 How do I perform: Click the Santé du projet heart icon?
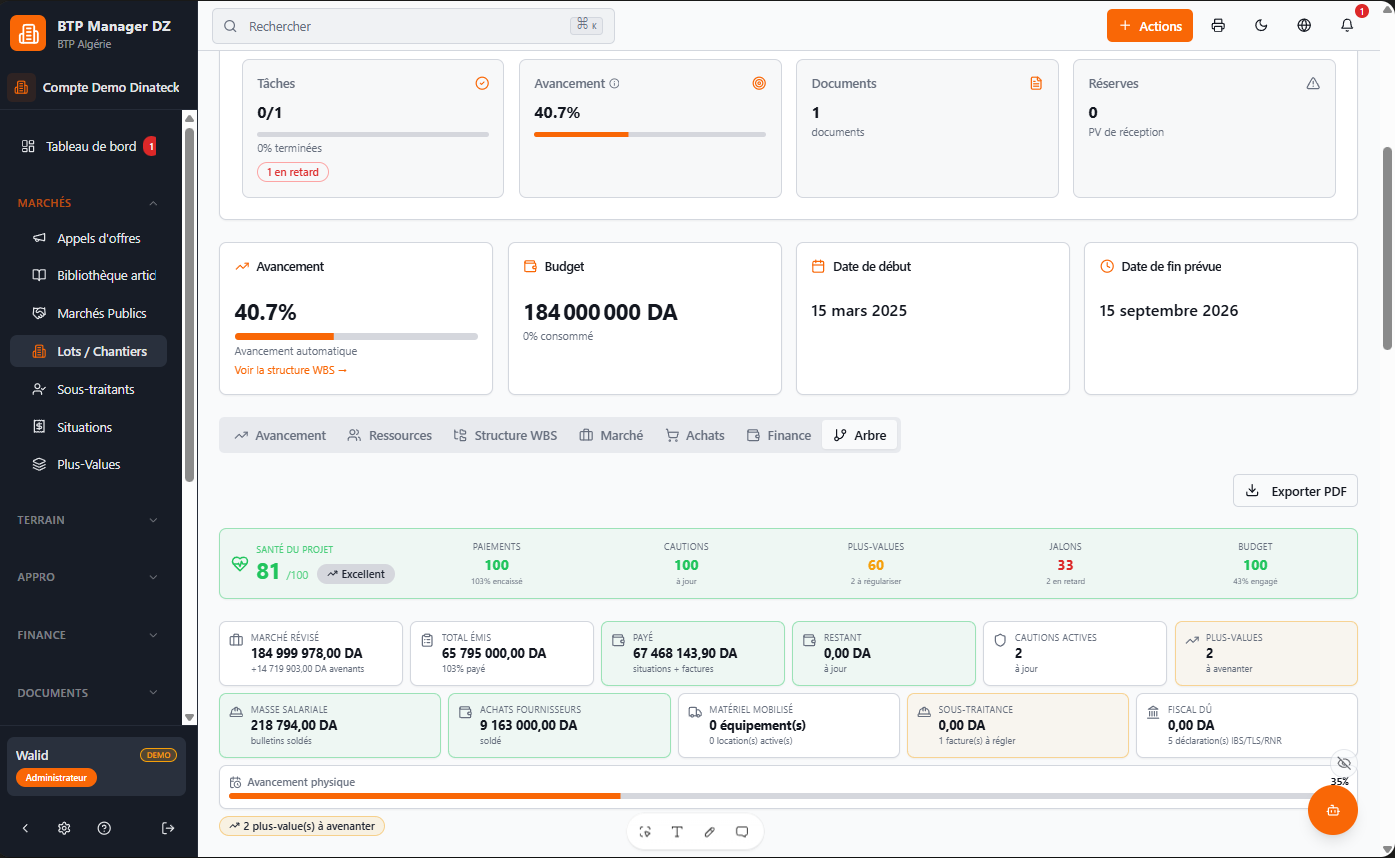[239, 563]
